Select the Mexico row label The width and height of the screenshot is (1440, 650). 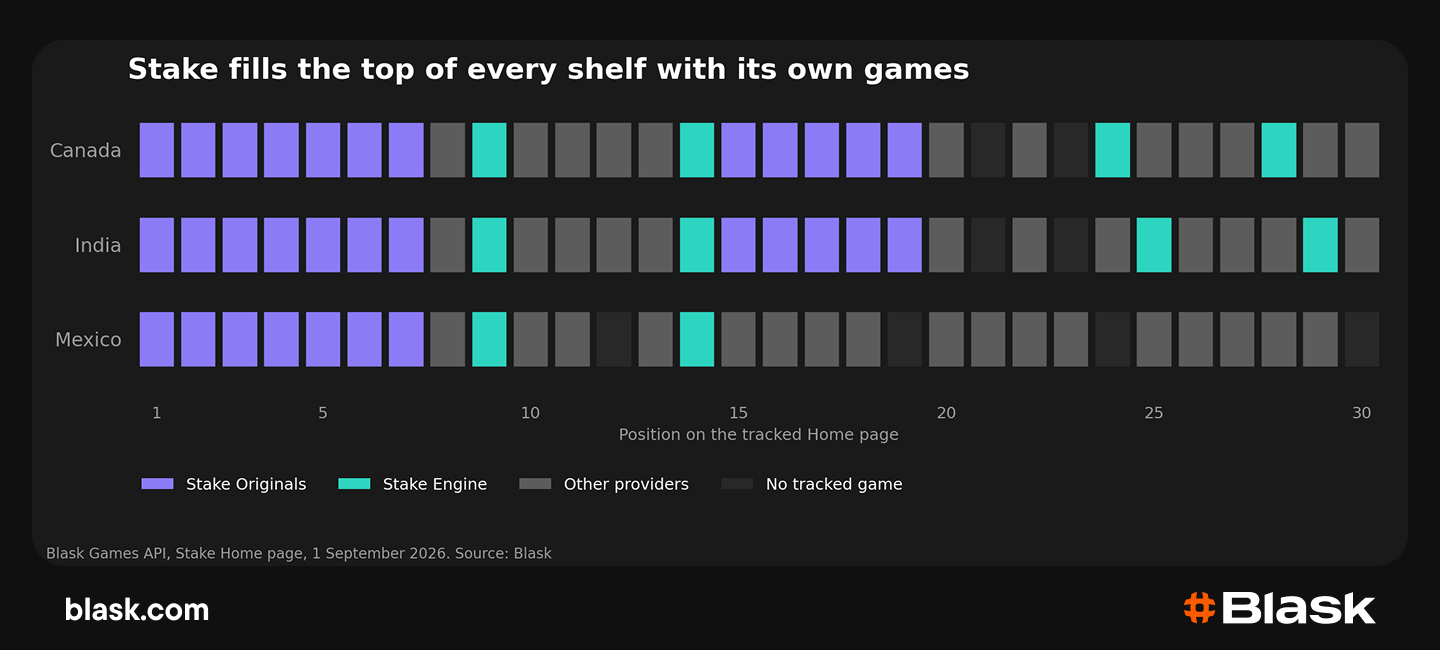88,340
